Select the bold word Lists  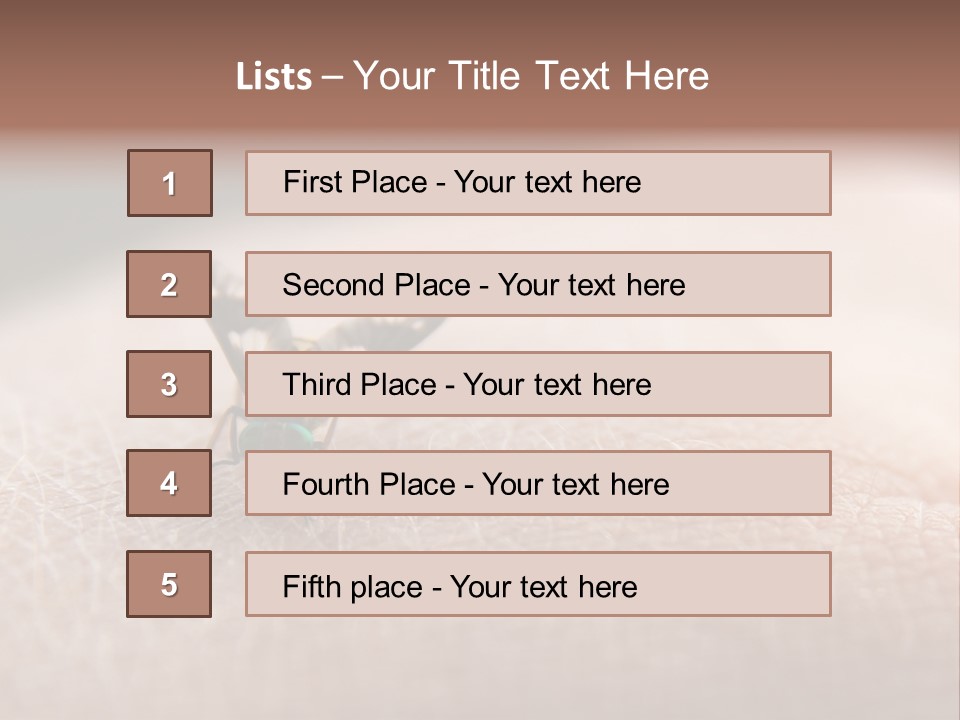274,77
